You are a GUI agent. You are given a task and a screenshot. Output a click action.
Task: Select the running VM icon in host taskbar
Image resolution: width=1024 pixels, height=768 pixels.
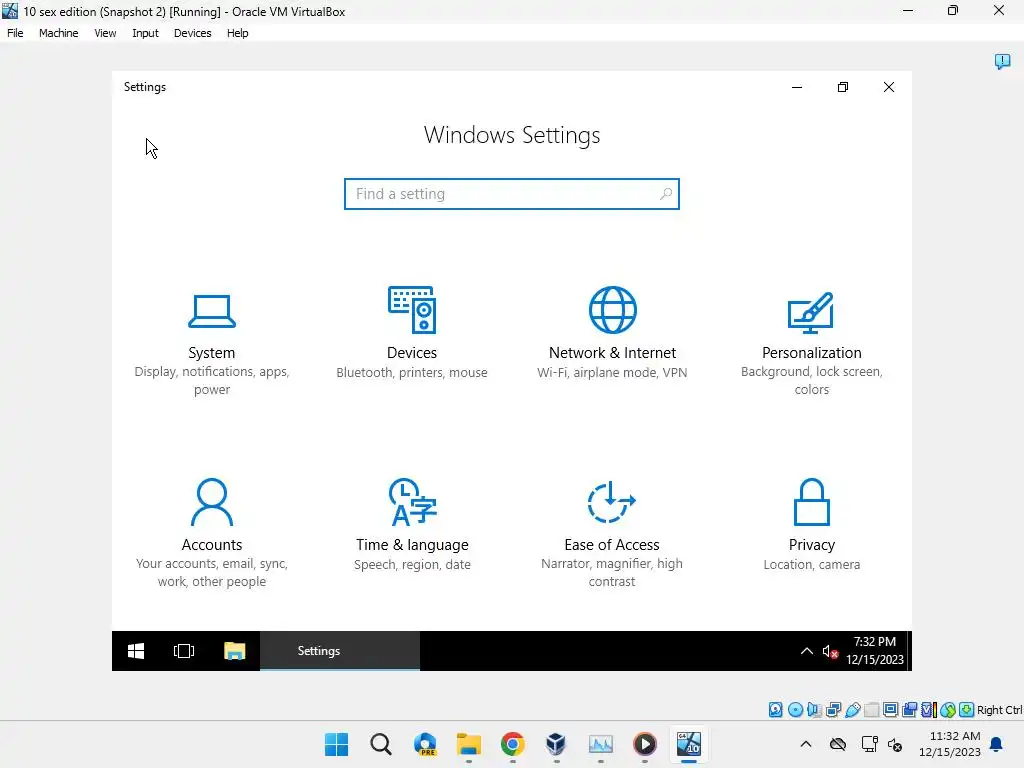tap(689, 744)
